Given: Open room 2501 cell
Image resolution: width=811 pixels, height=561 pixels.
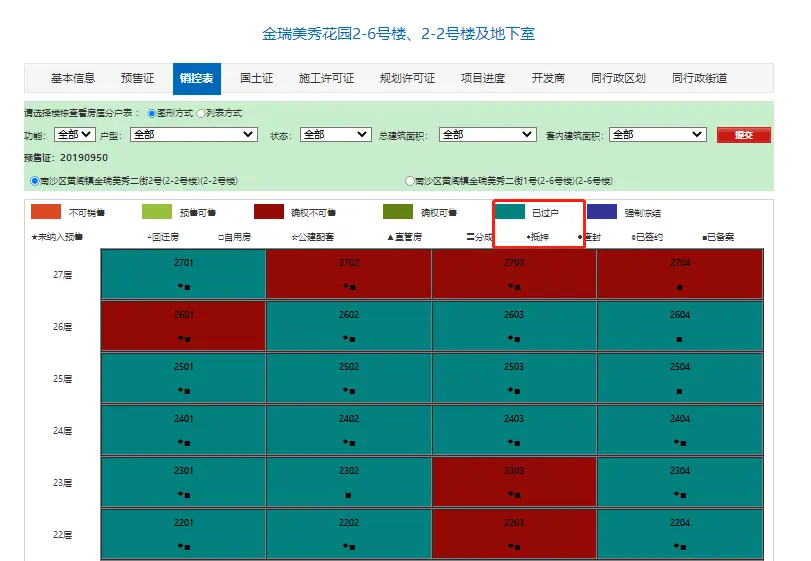Looking at the screenshot, I should coord(183,378).
